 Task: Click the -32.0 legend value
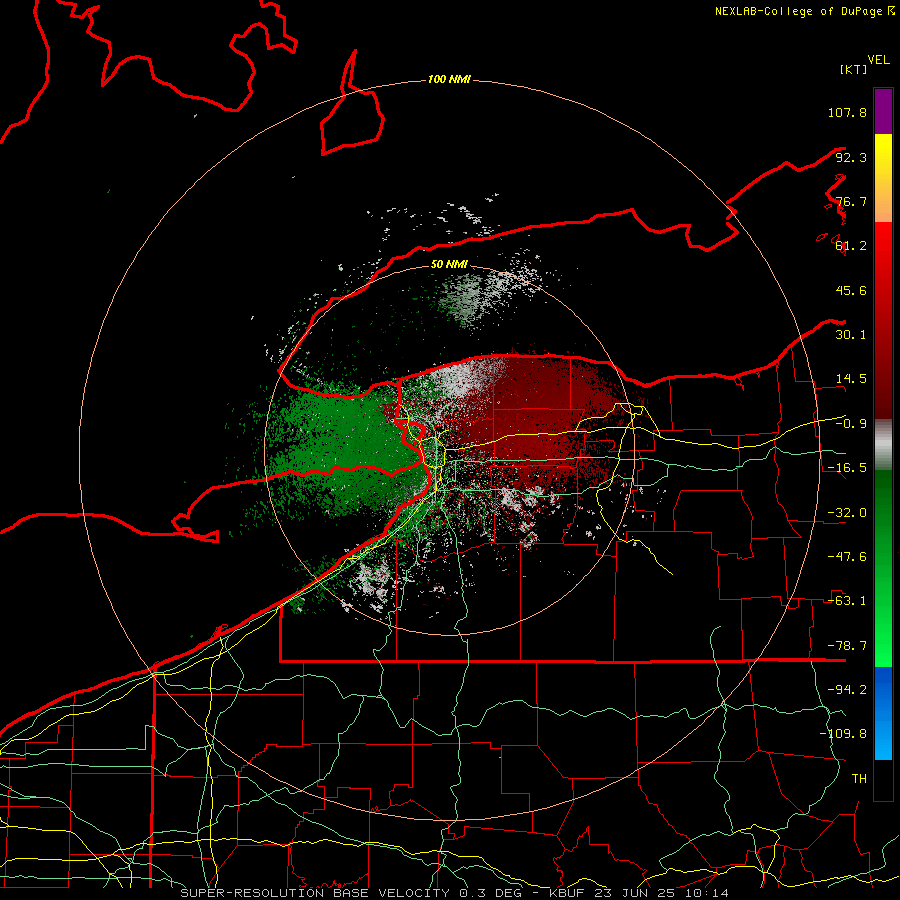coord(847,513)
